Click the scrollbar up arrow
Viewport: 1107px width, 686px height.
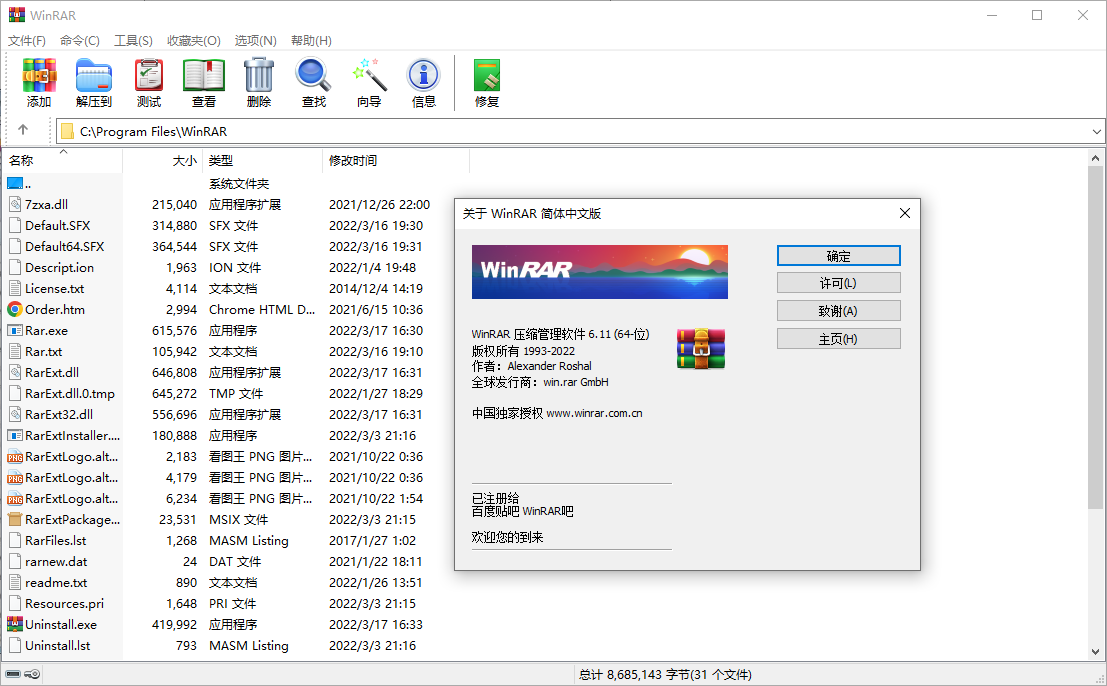[x=1095, y=159]
